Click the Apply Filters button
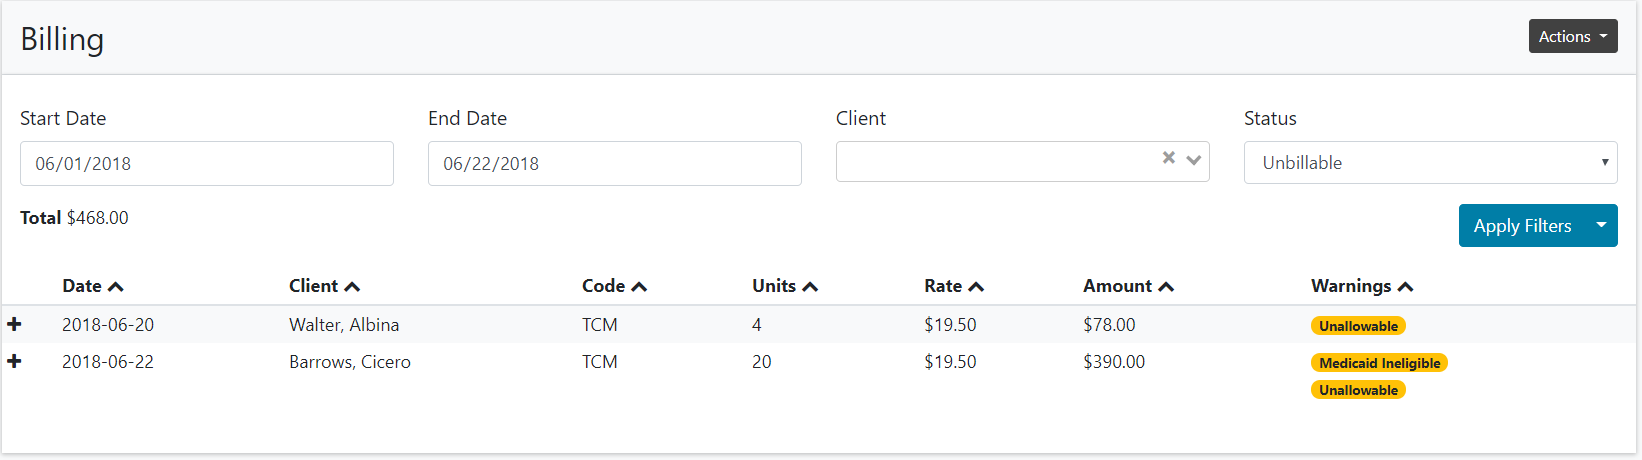This screenshot has height=460, width=1642. 1521,226
